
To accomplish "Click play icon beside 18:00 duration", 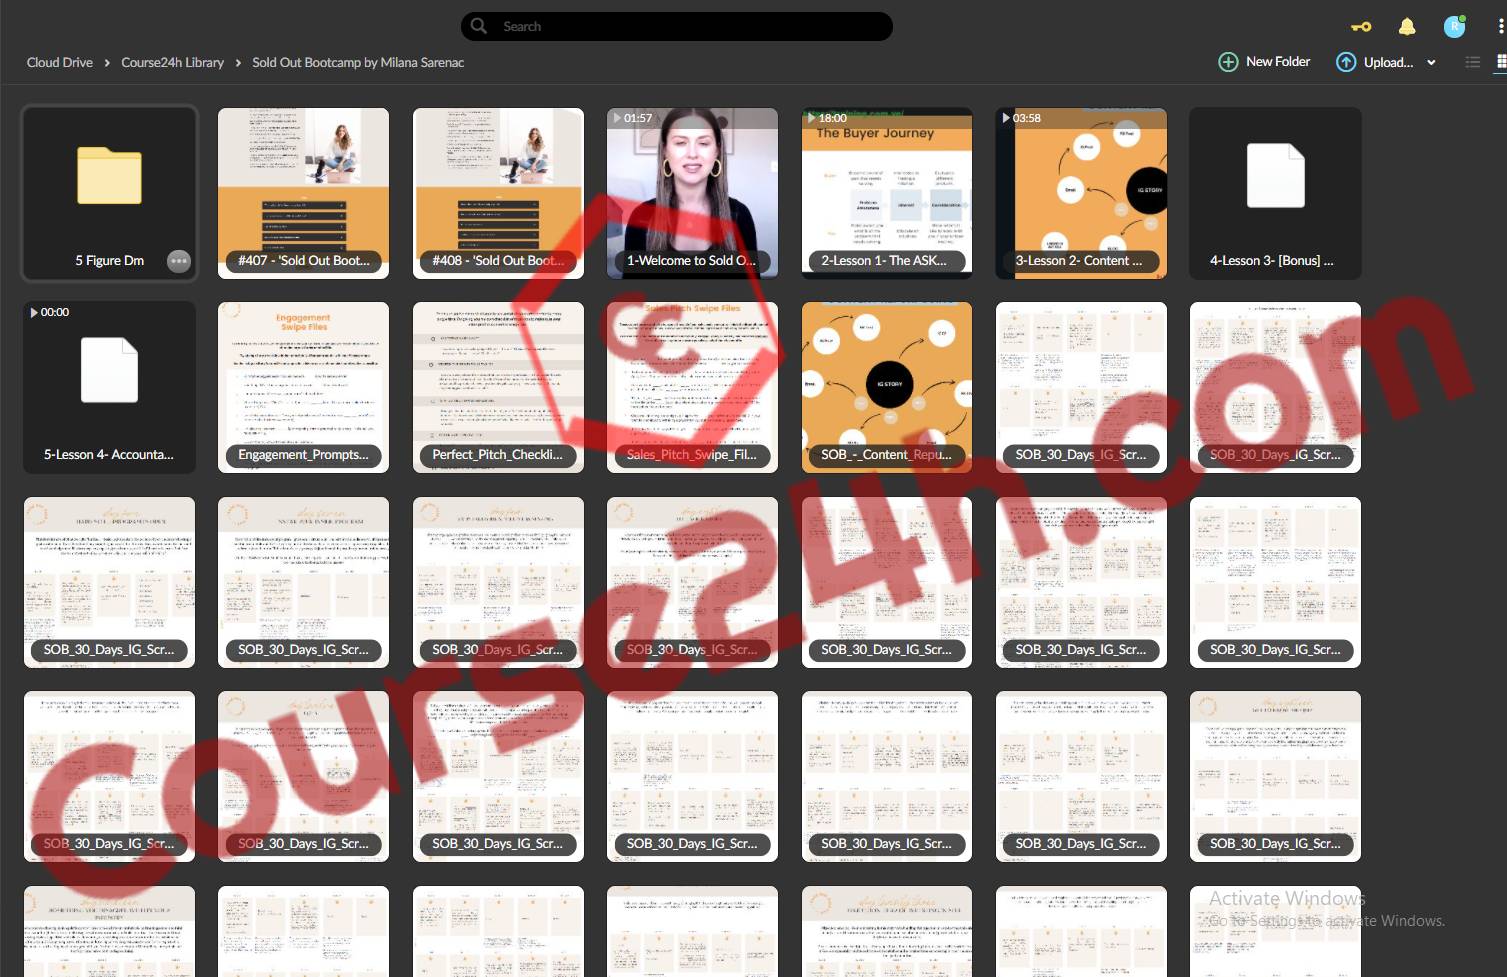I will pyautogui.click(x=811, y=118).
